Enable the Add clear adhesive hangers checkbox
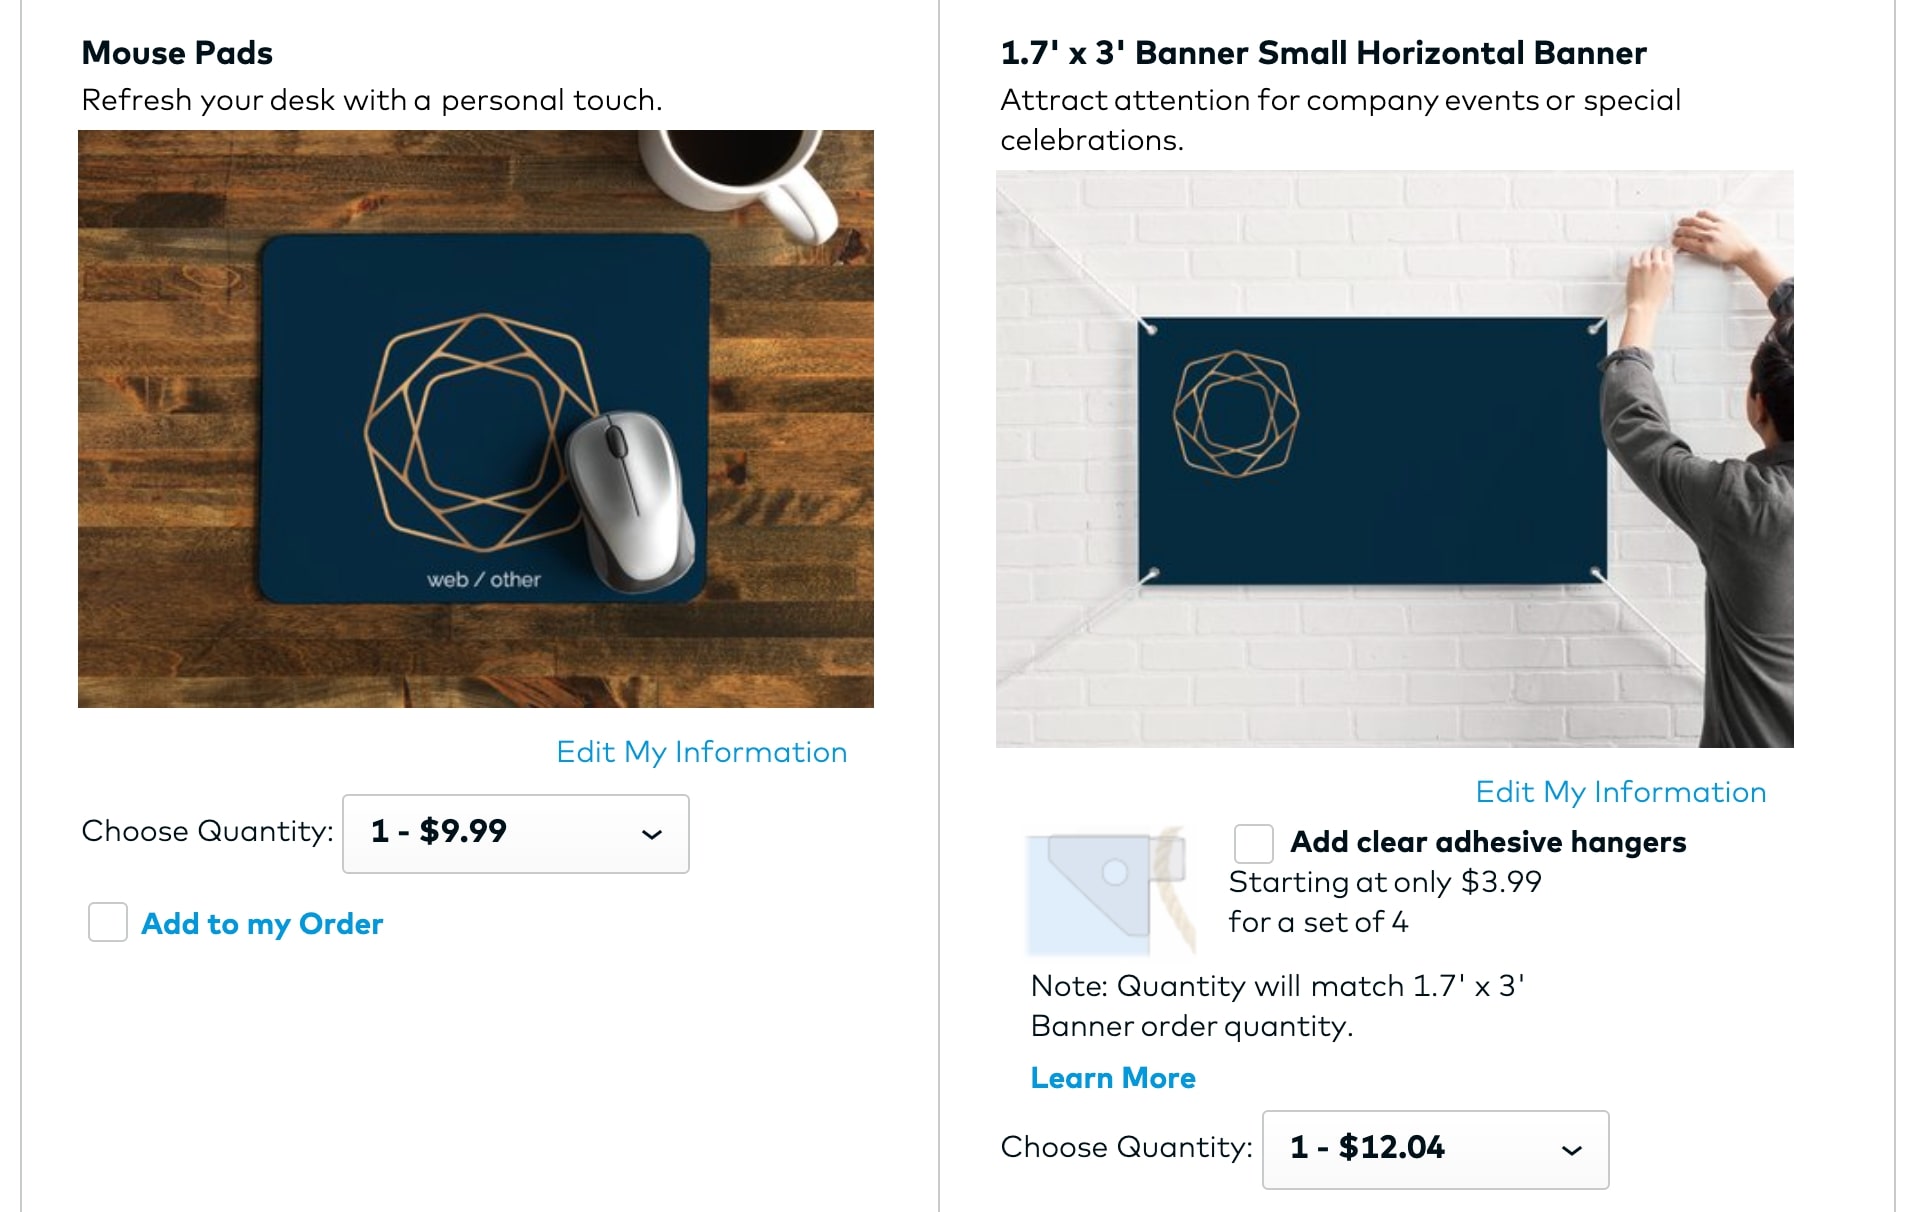Screen dimensions: 1918x1212 (x=1253, y=843)
